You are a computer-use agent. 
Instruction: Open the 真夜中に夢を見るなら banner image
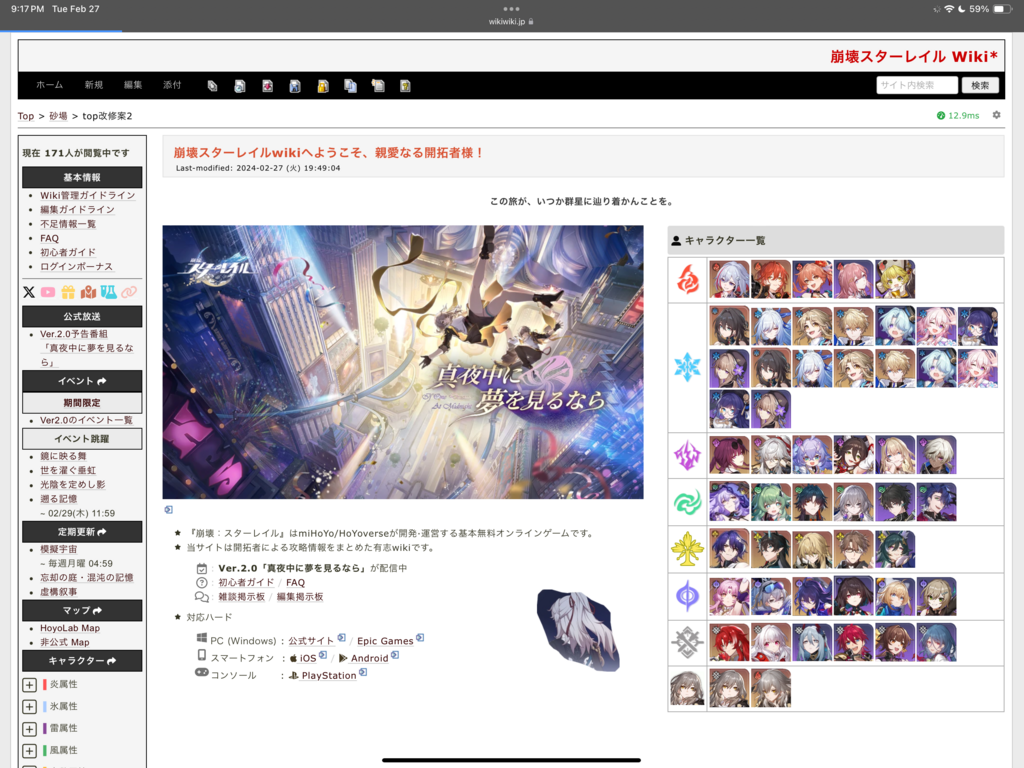403,362
